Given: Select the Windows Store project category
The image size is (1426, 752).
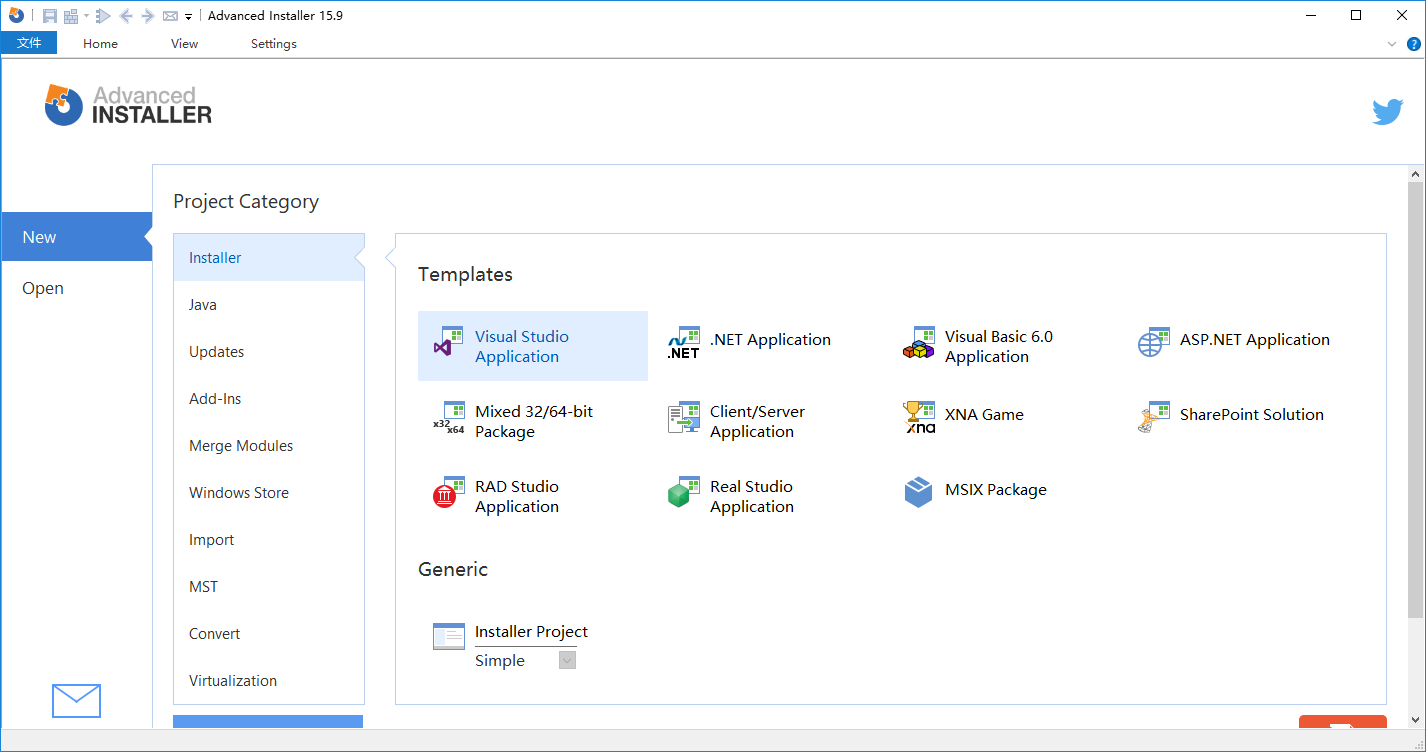Looking at the screenshot, I should point(268,492).
